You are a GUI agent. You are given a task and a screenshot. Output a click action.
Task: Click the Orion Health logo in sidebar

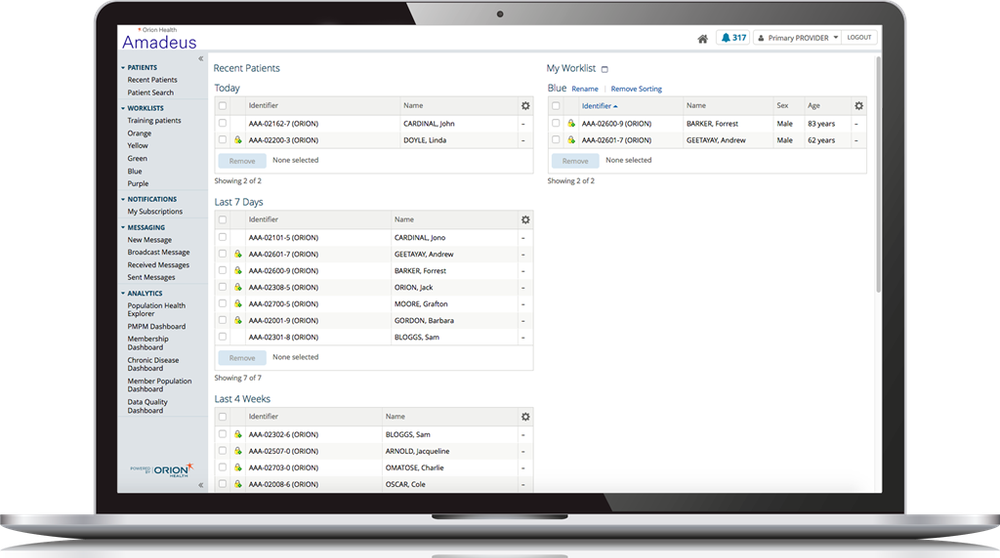pos(162,471)
